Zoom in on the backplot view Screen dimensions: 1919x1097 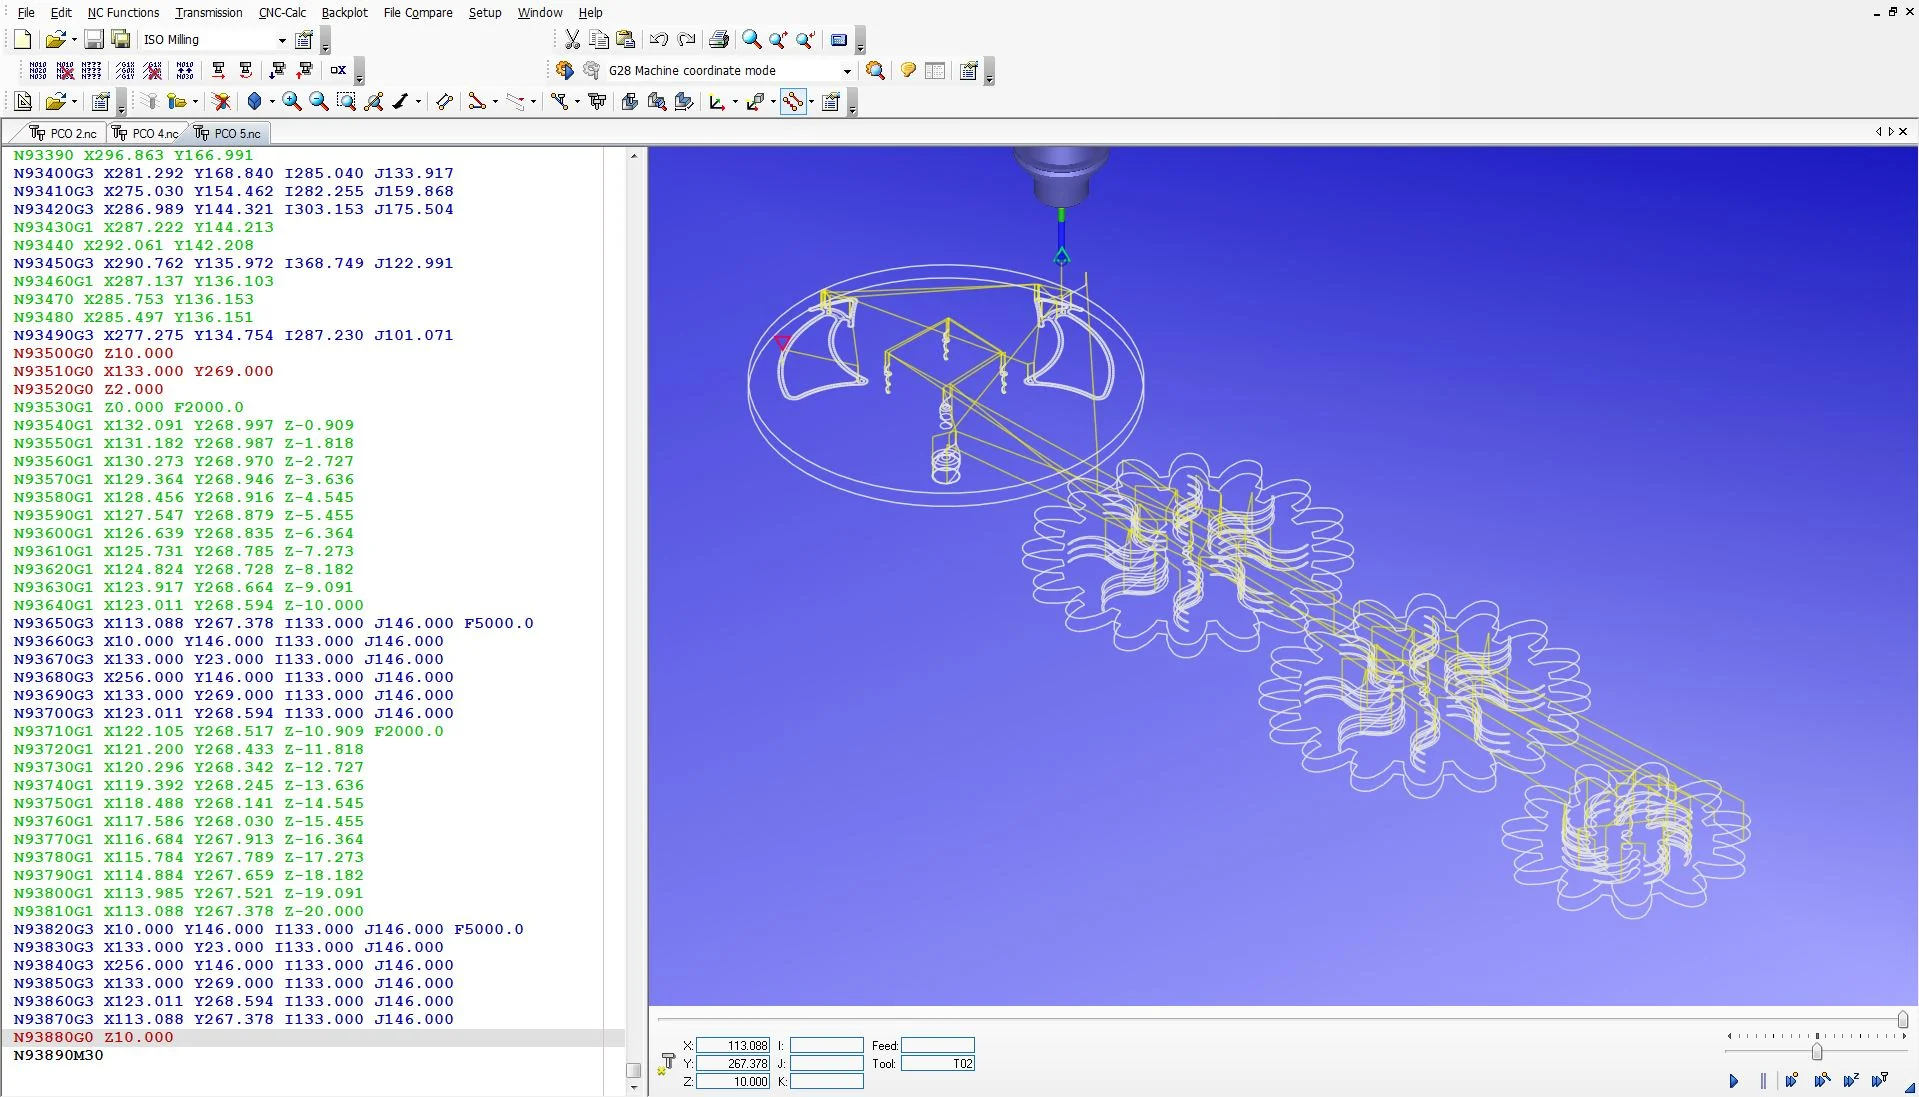click(x=291, y=102)
